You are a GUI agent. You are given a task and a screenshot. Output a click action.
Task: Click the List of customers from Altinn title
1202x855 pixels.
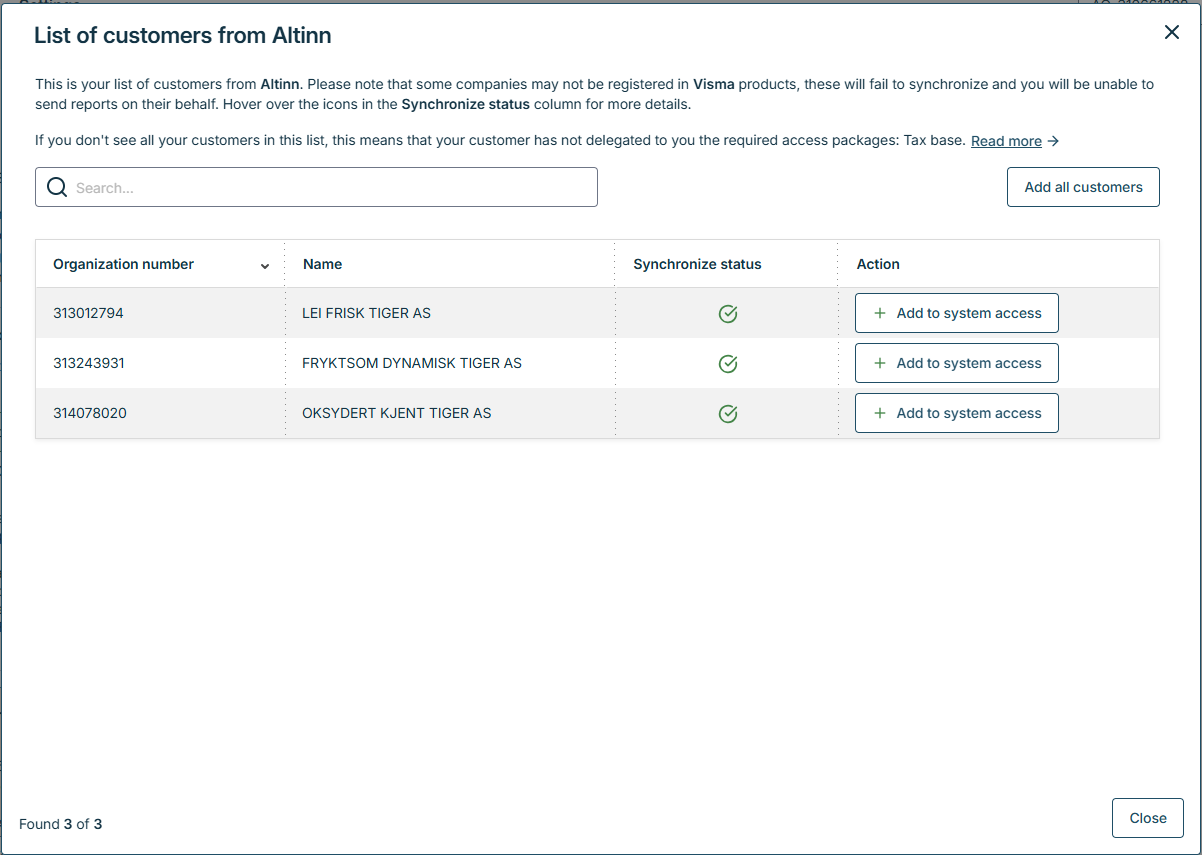[183, 35]
